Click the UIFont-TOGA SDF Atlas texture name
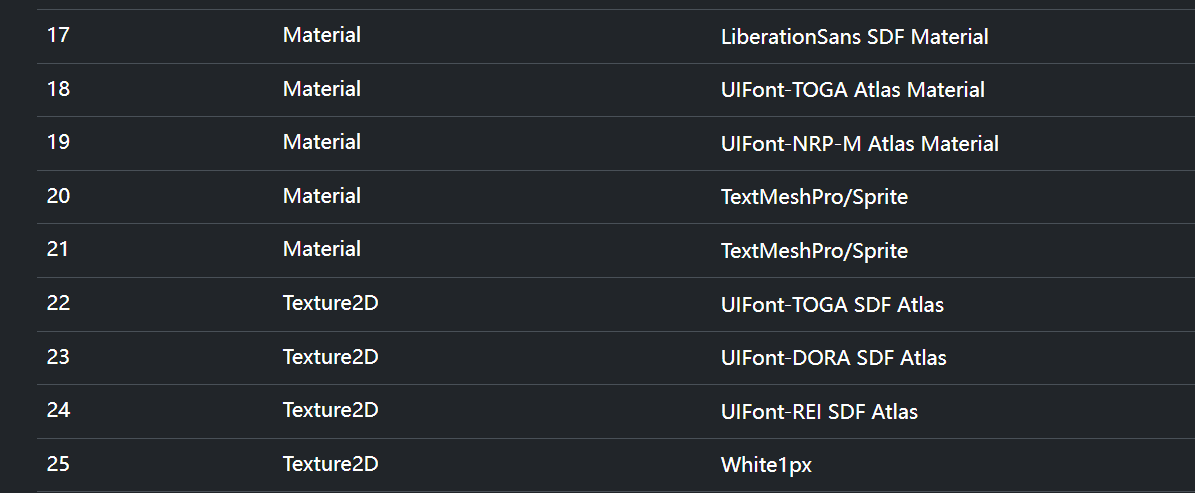 point(832,304)
